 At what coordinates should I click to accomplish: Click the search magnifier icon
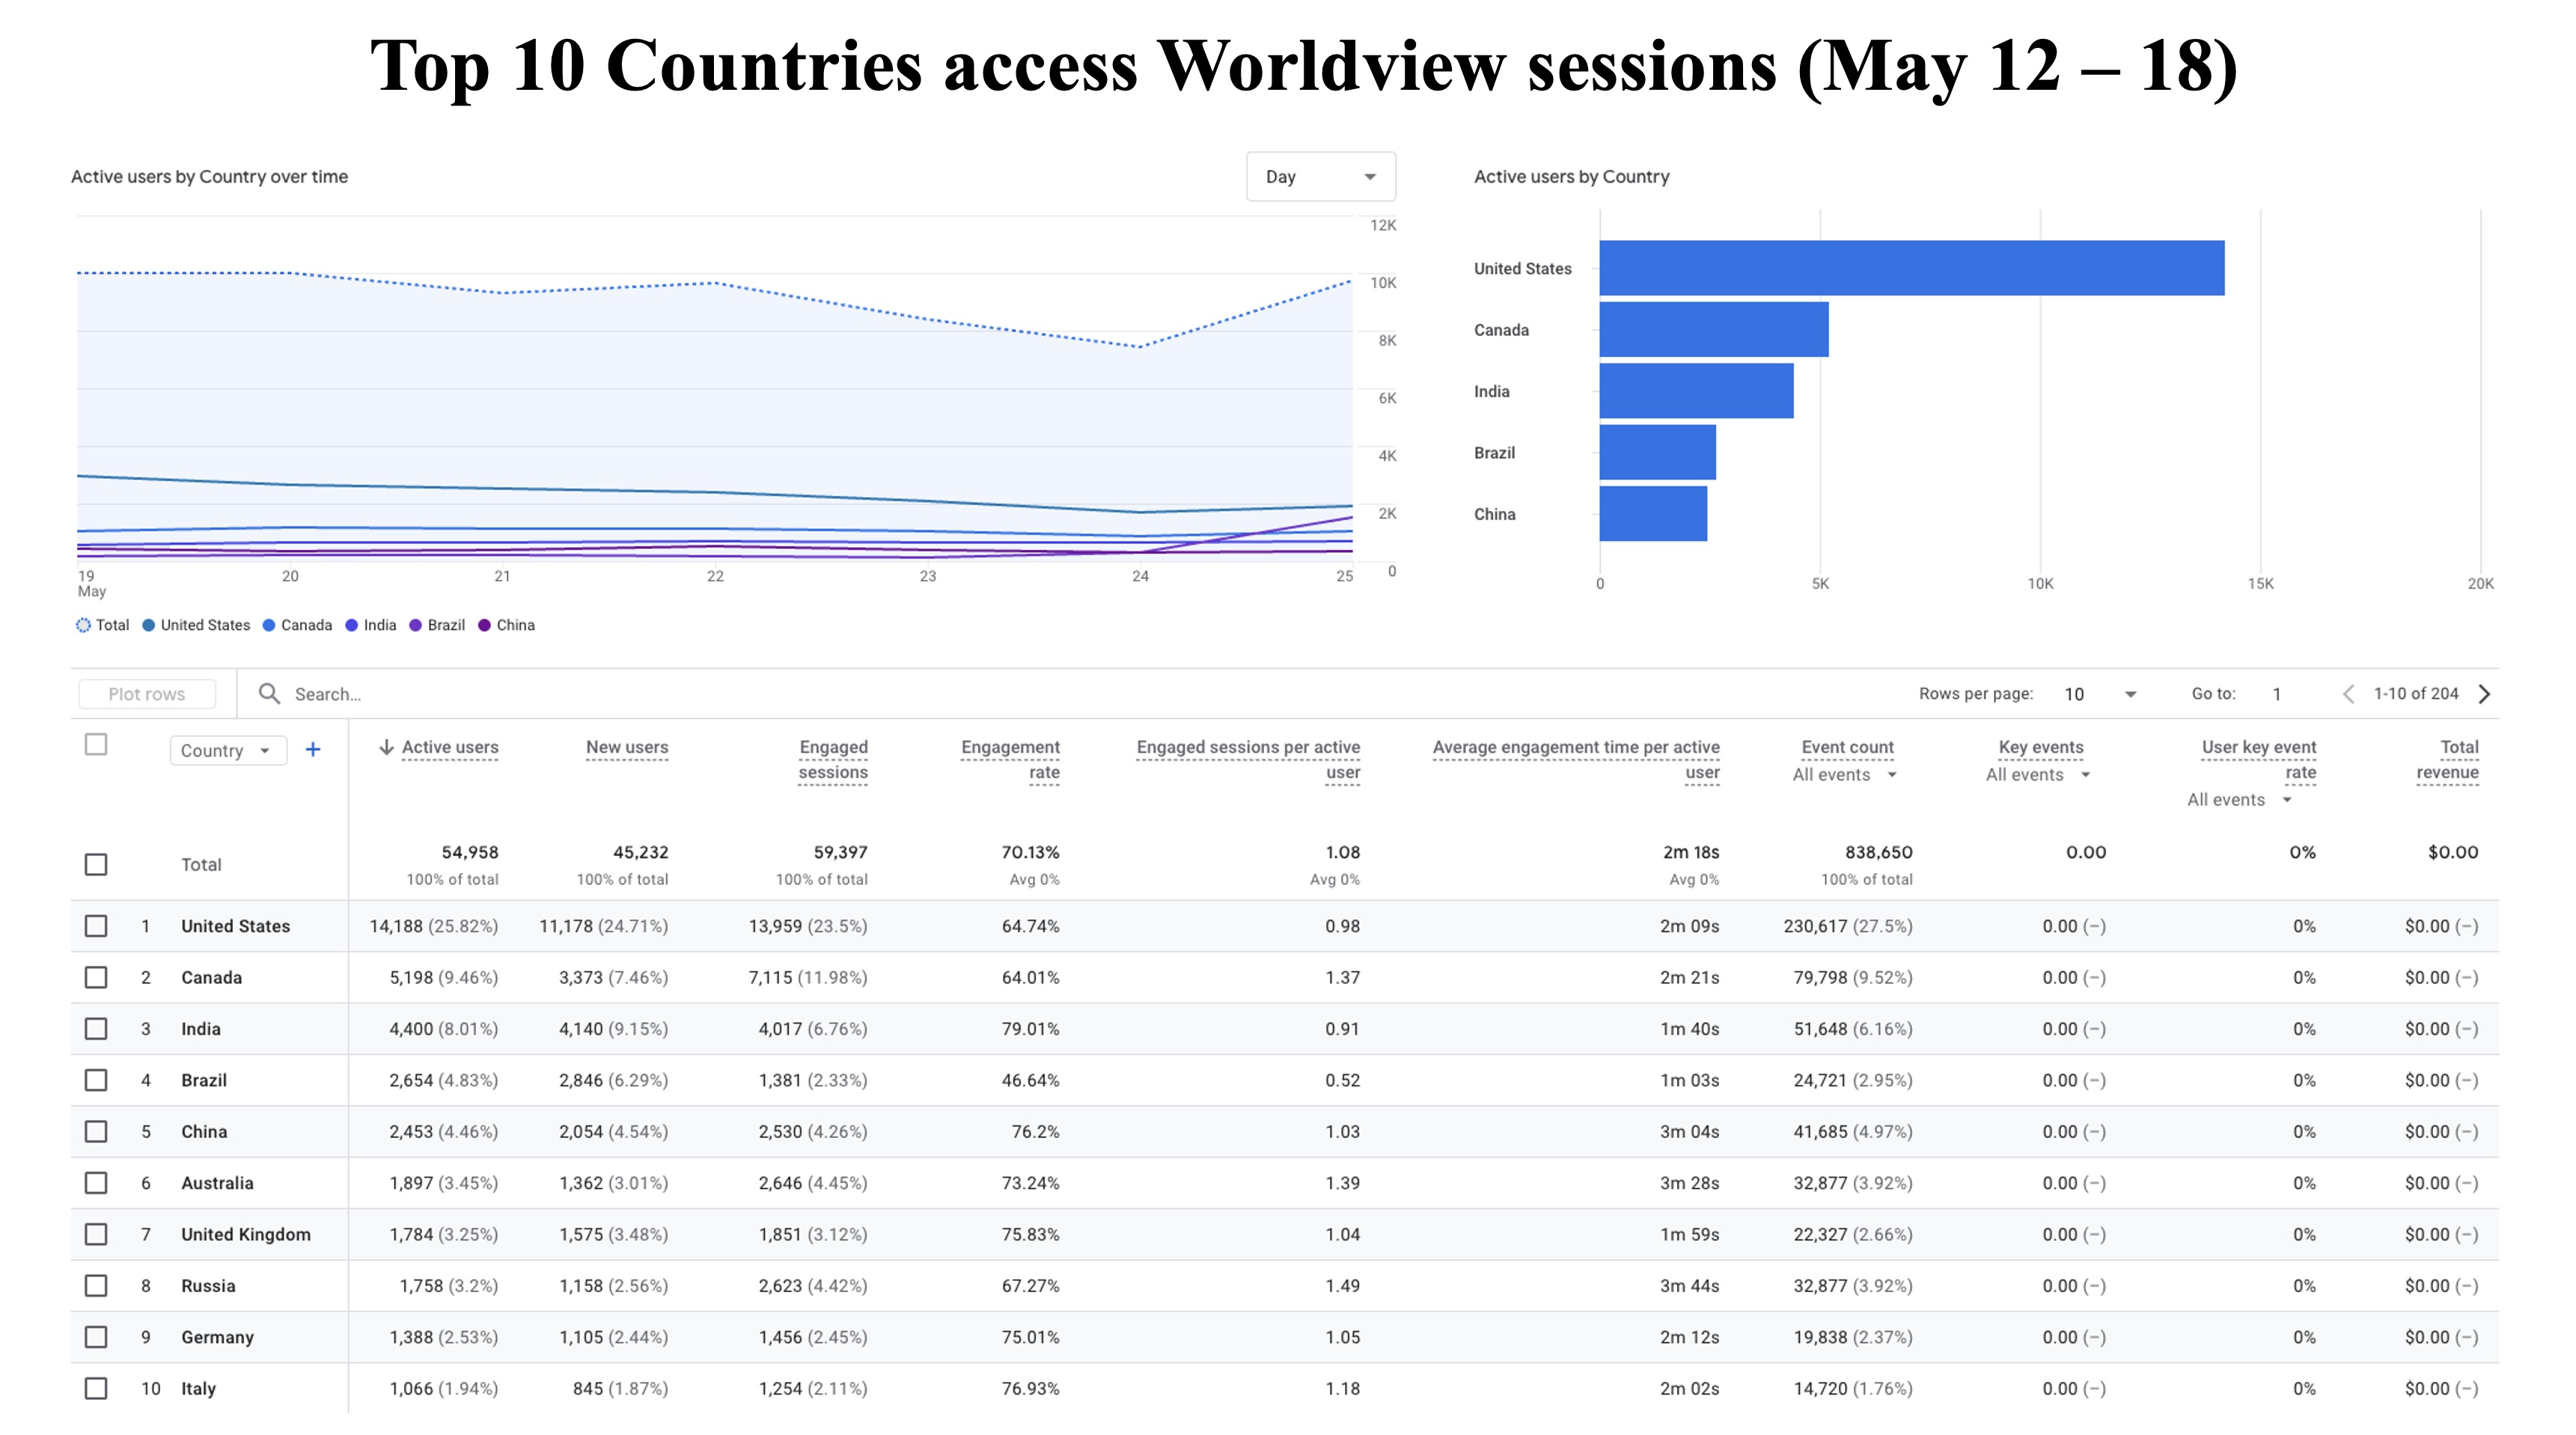(x=269, y=693)
